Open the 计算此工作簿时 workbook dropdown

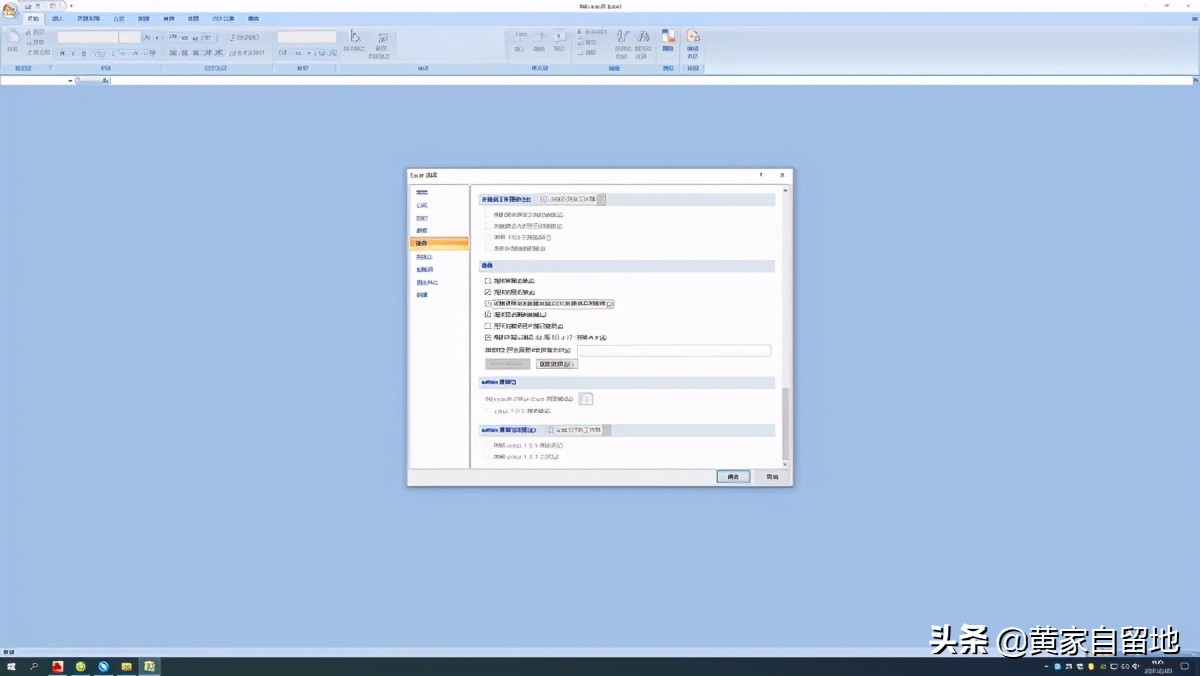click(601, 200)
